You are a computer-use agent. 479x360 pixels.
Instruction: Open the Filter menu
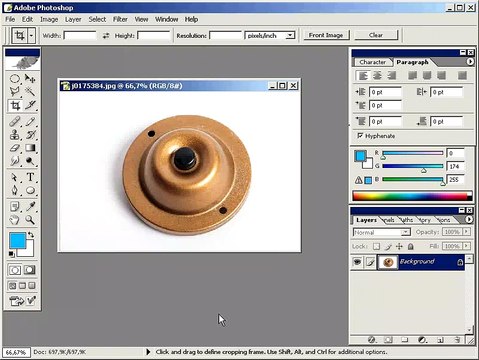[x=120, y=19]
